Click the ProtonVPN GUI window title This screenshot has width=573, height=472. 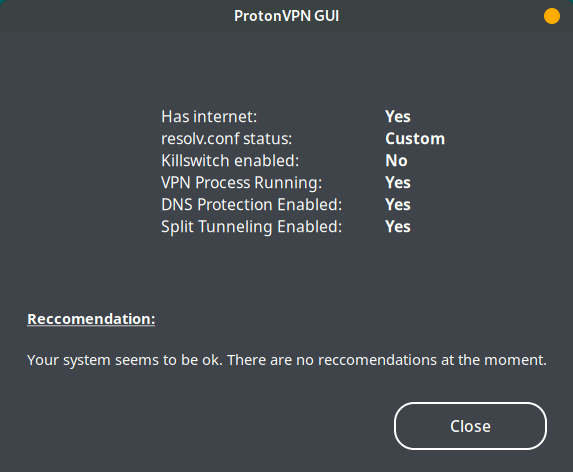tap(286, 16)
